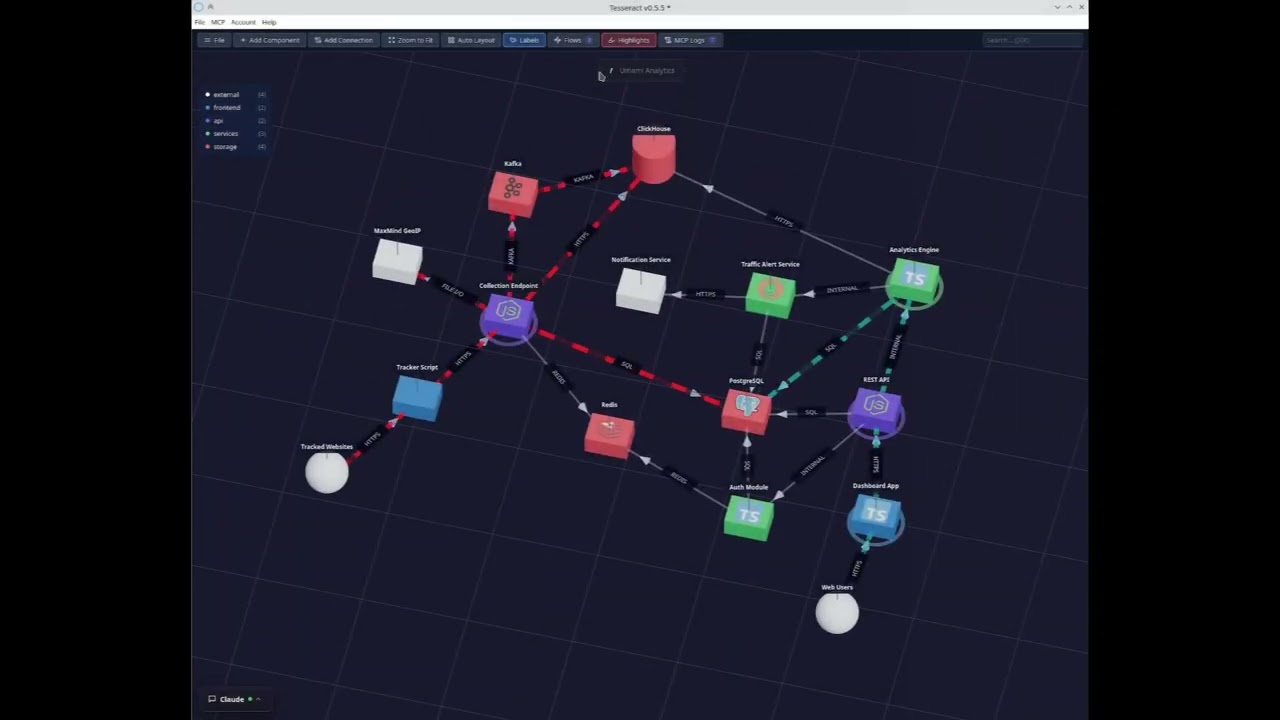Select the Auth Module node
Image resolution: width=1280 pixels, height=720 pixels.
pos(748,517)
